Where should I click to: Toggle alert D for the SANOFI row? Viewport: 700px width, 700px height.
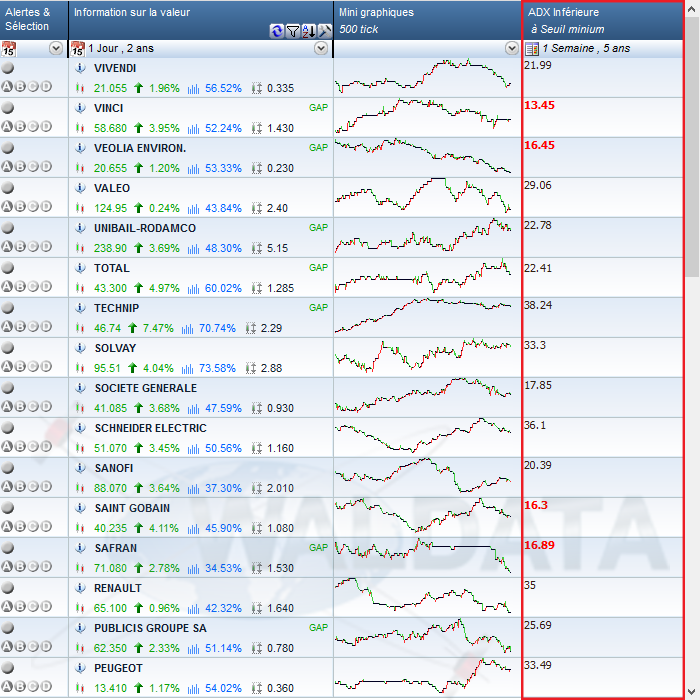tap(46, 486)
